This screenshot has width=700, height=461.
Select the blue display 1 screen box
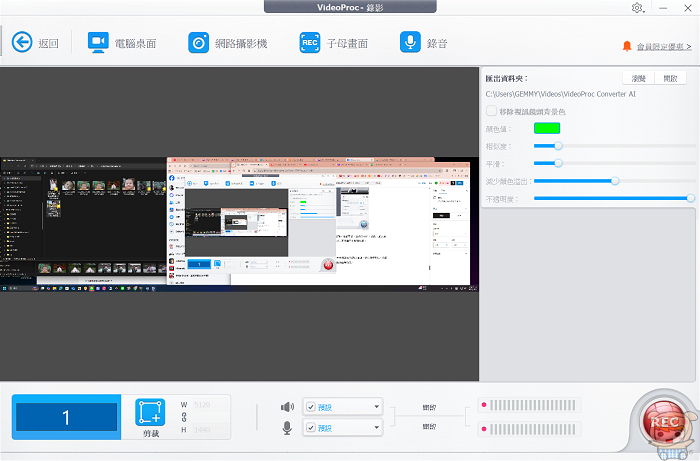point(66,418)
